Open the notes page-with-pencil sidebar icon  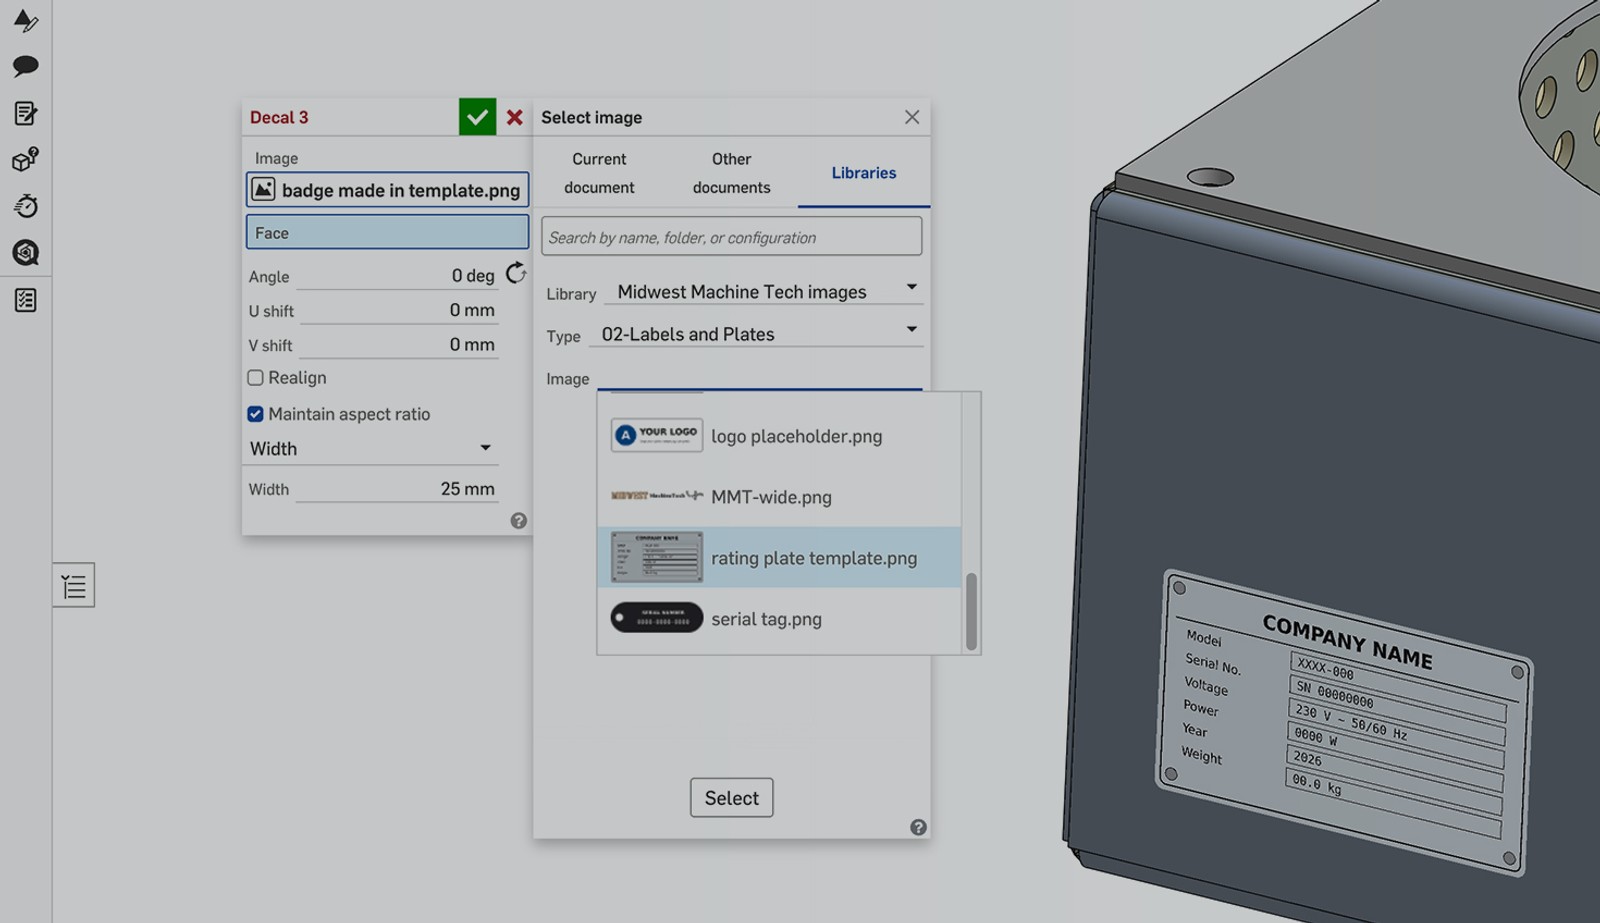(26, 113)
